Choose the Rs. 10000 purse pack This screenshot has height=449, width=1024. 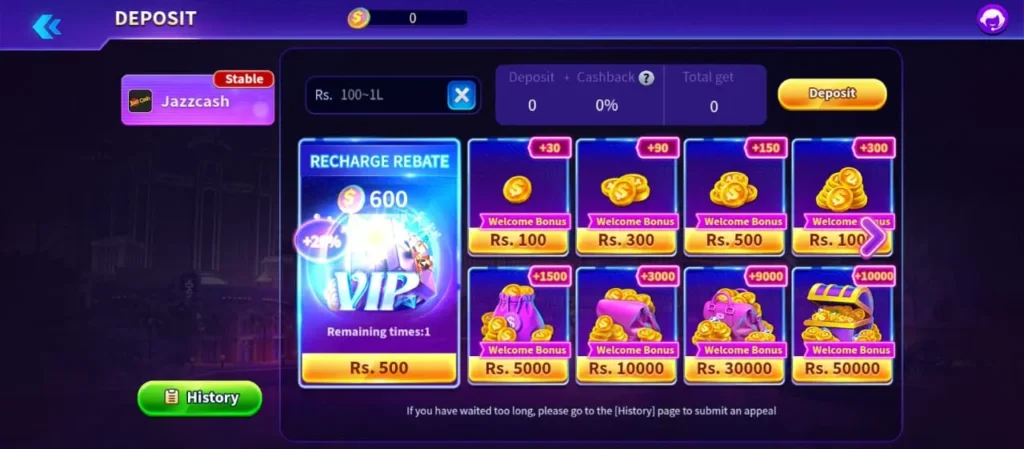[x=626, y=325]
